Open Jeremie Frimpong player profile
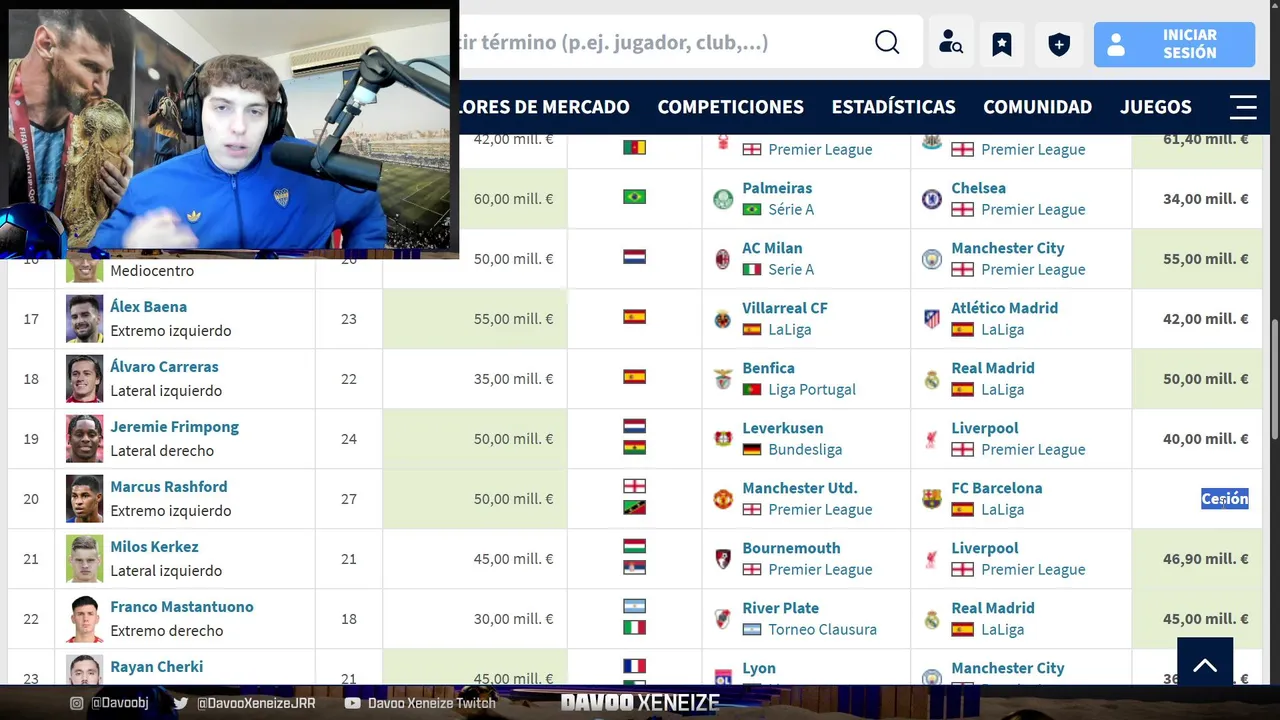 [174, 427]
